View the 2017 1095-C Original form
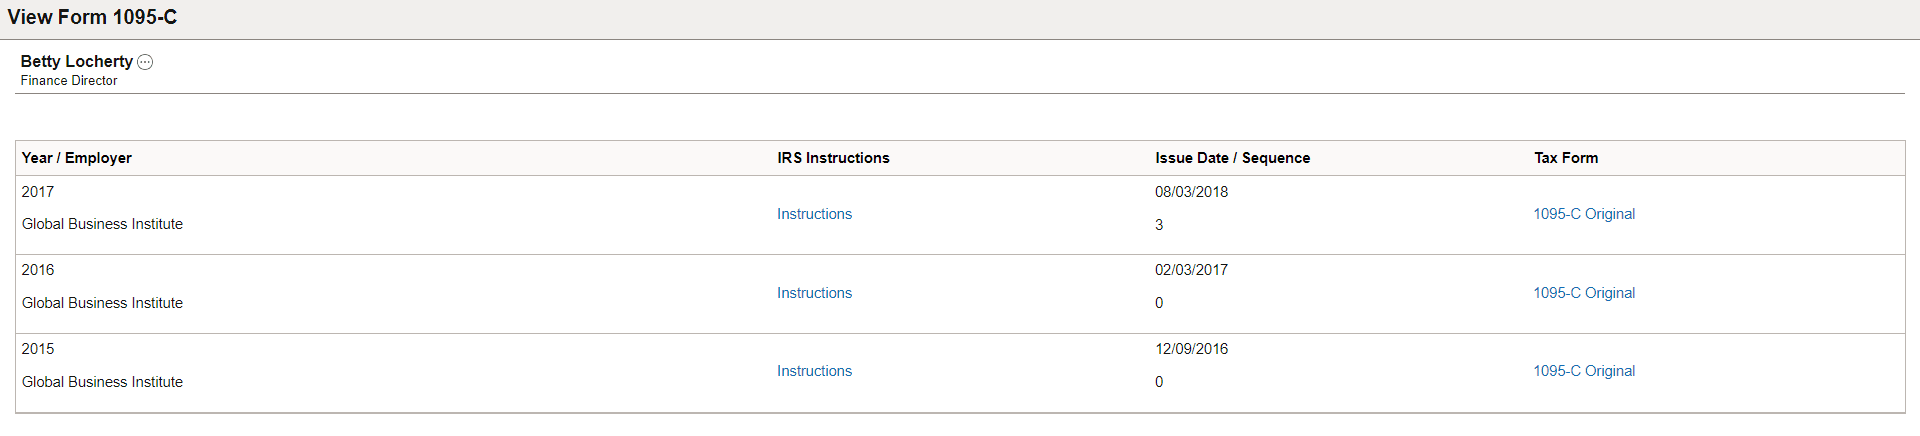 1584,214
